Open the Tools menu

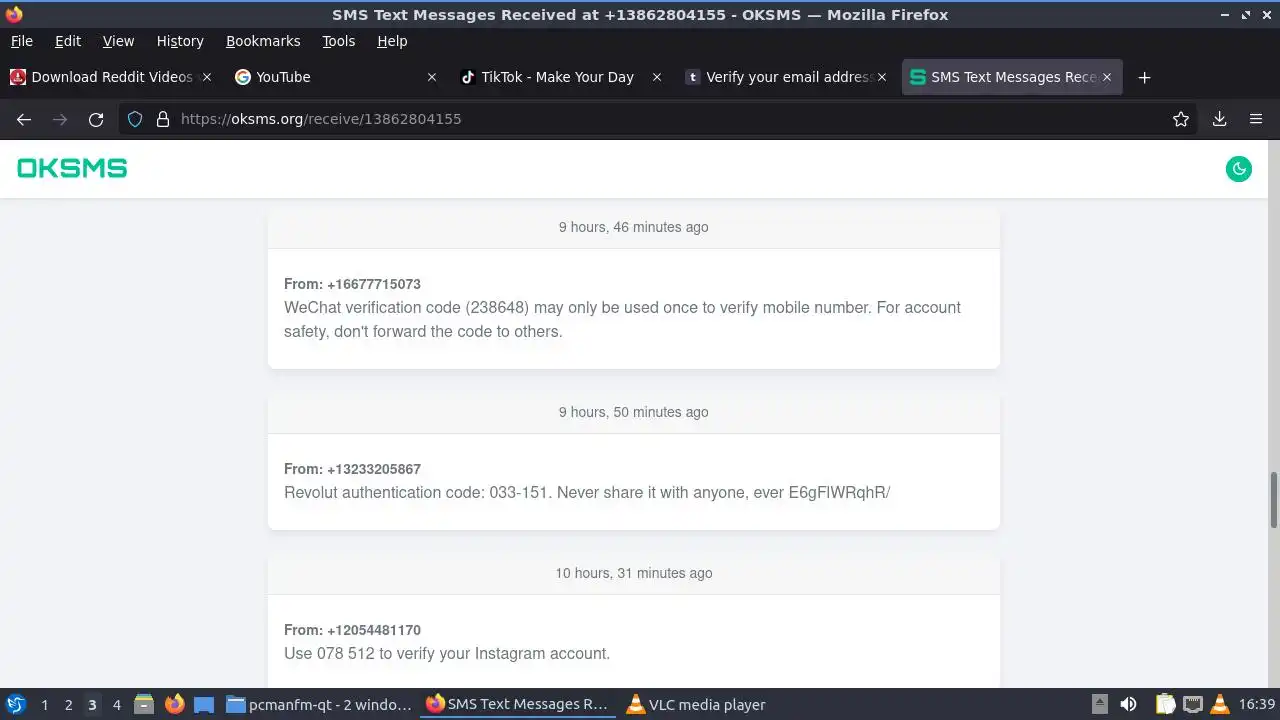click(339, 41)
